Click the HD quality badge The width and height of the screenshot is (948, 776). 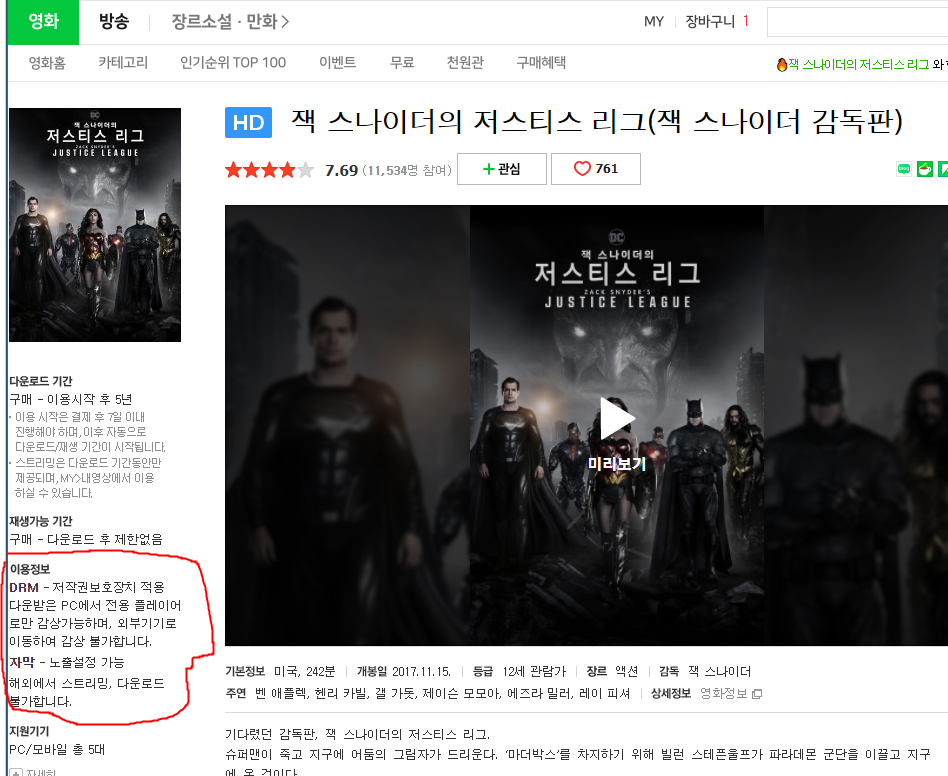tap(248, 123)
